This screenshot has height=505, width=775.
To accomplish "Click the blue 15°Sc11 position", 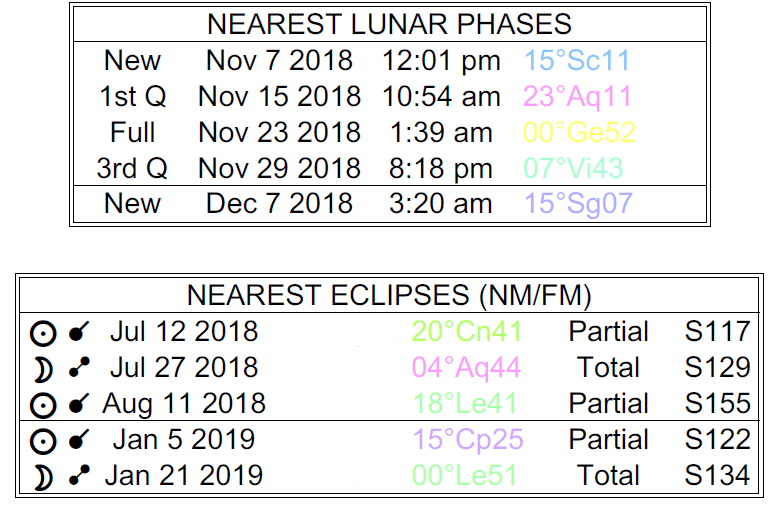I will [x=577, y=60].
